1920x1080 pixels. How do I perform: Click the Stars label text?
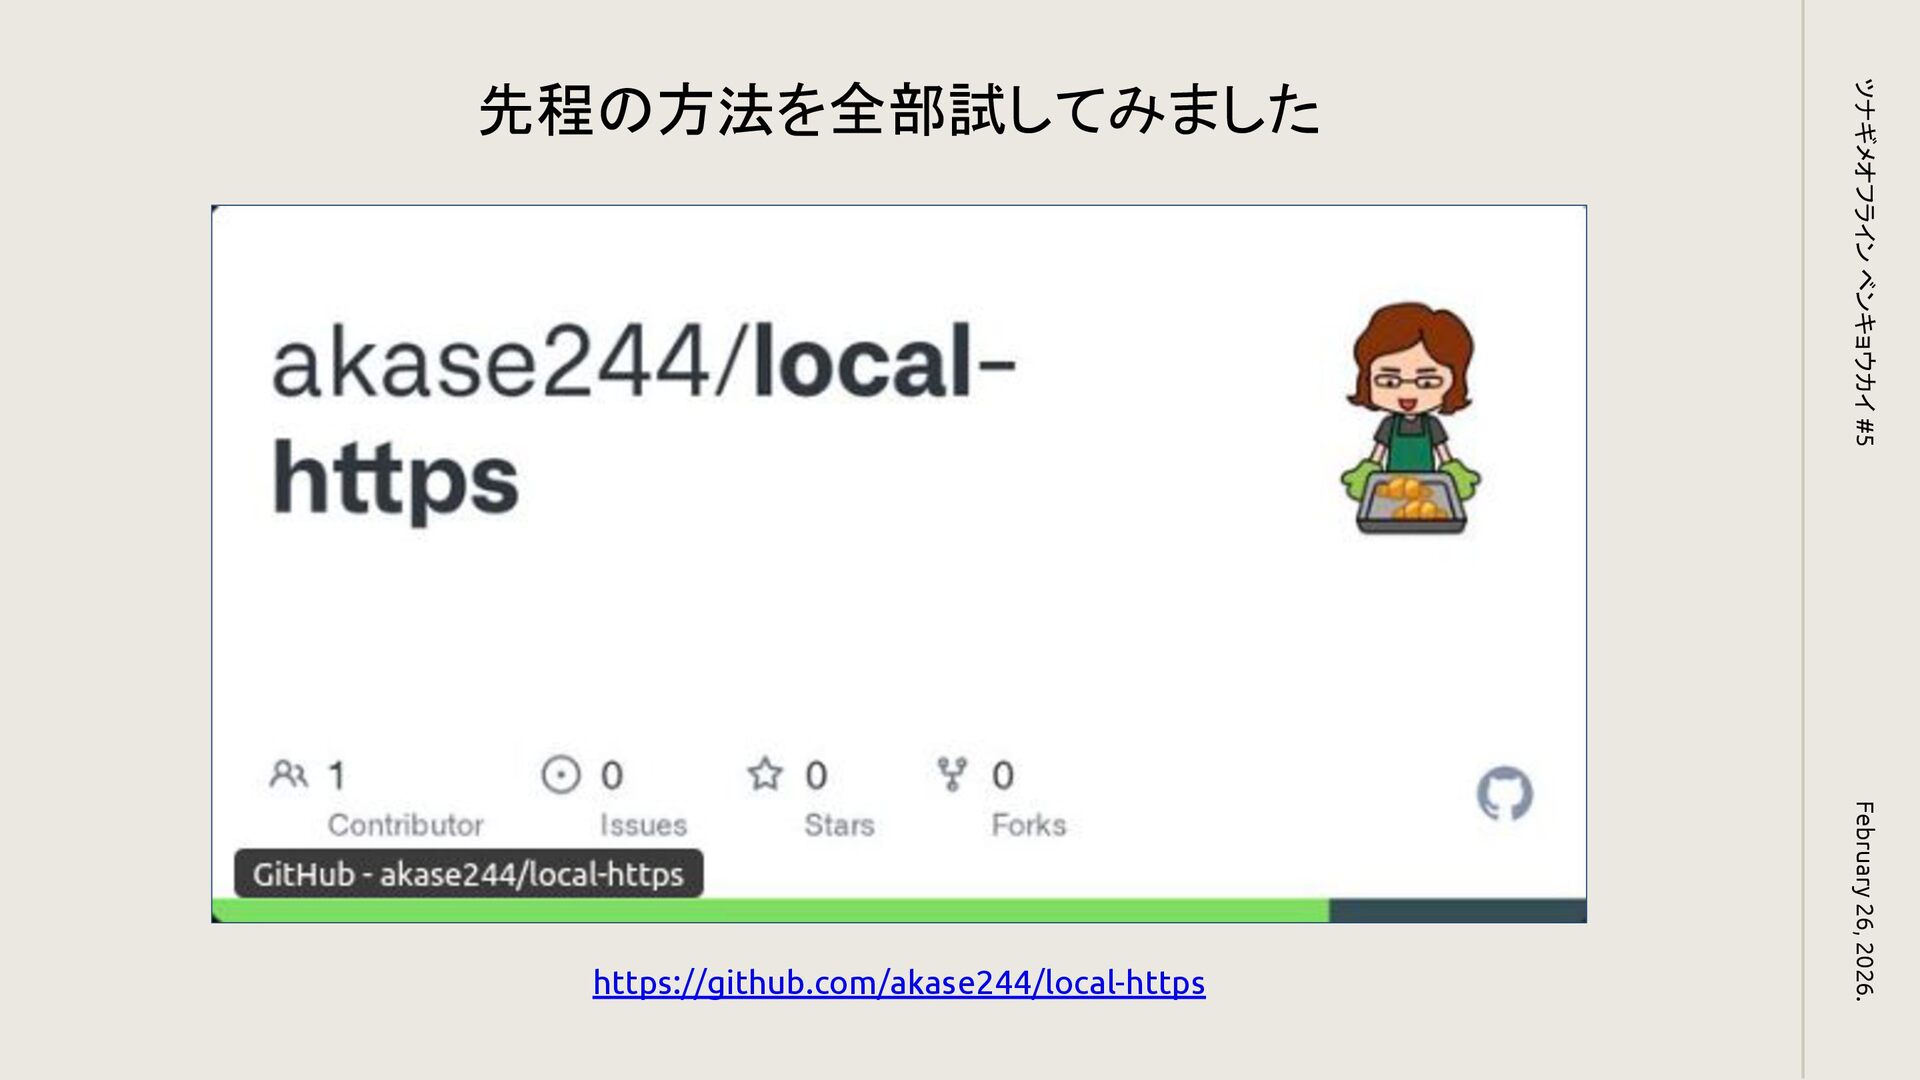click(x=839, y=825)
